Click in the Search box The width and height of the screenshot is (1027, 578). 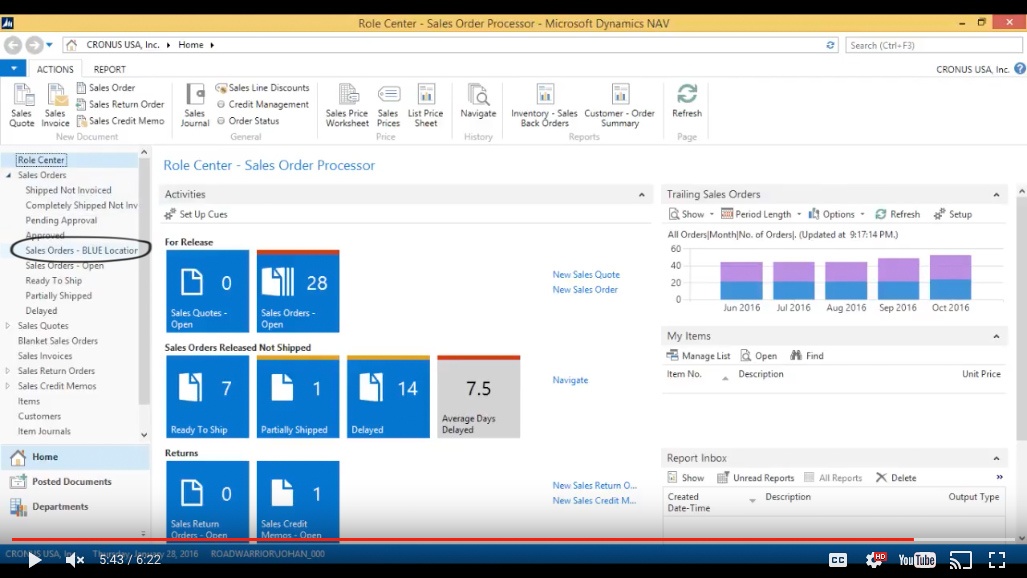pyautogui.click(x=933, y=45)
